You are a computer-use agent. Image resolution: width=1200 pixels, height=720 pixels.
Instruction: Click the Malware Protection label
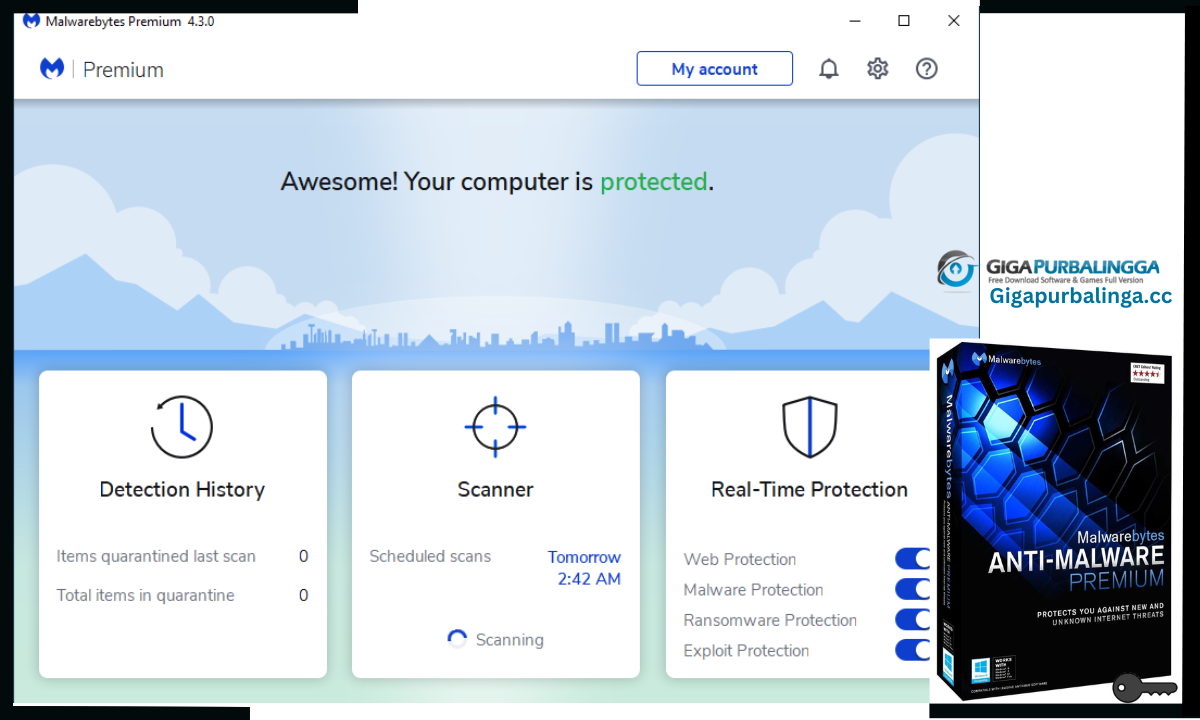[753, 589]
